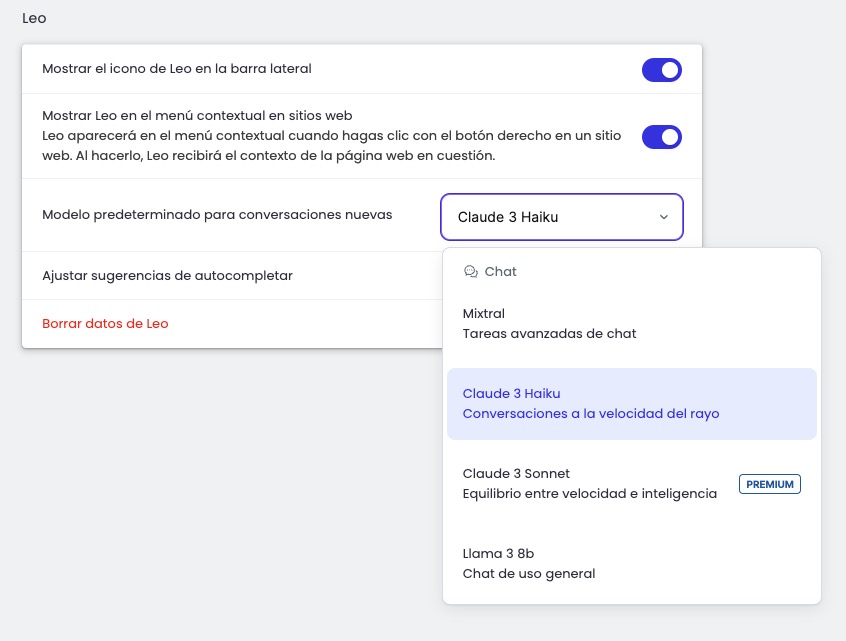Screen dimensions: 846x641
Task: Click the dropdown chevron on the model selector
Action: tap(662, 216)
